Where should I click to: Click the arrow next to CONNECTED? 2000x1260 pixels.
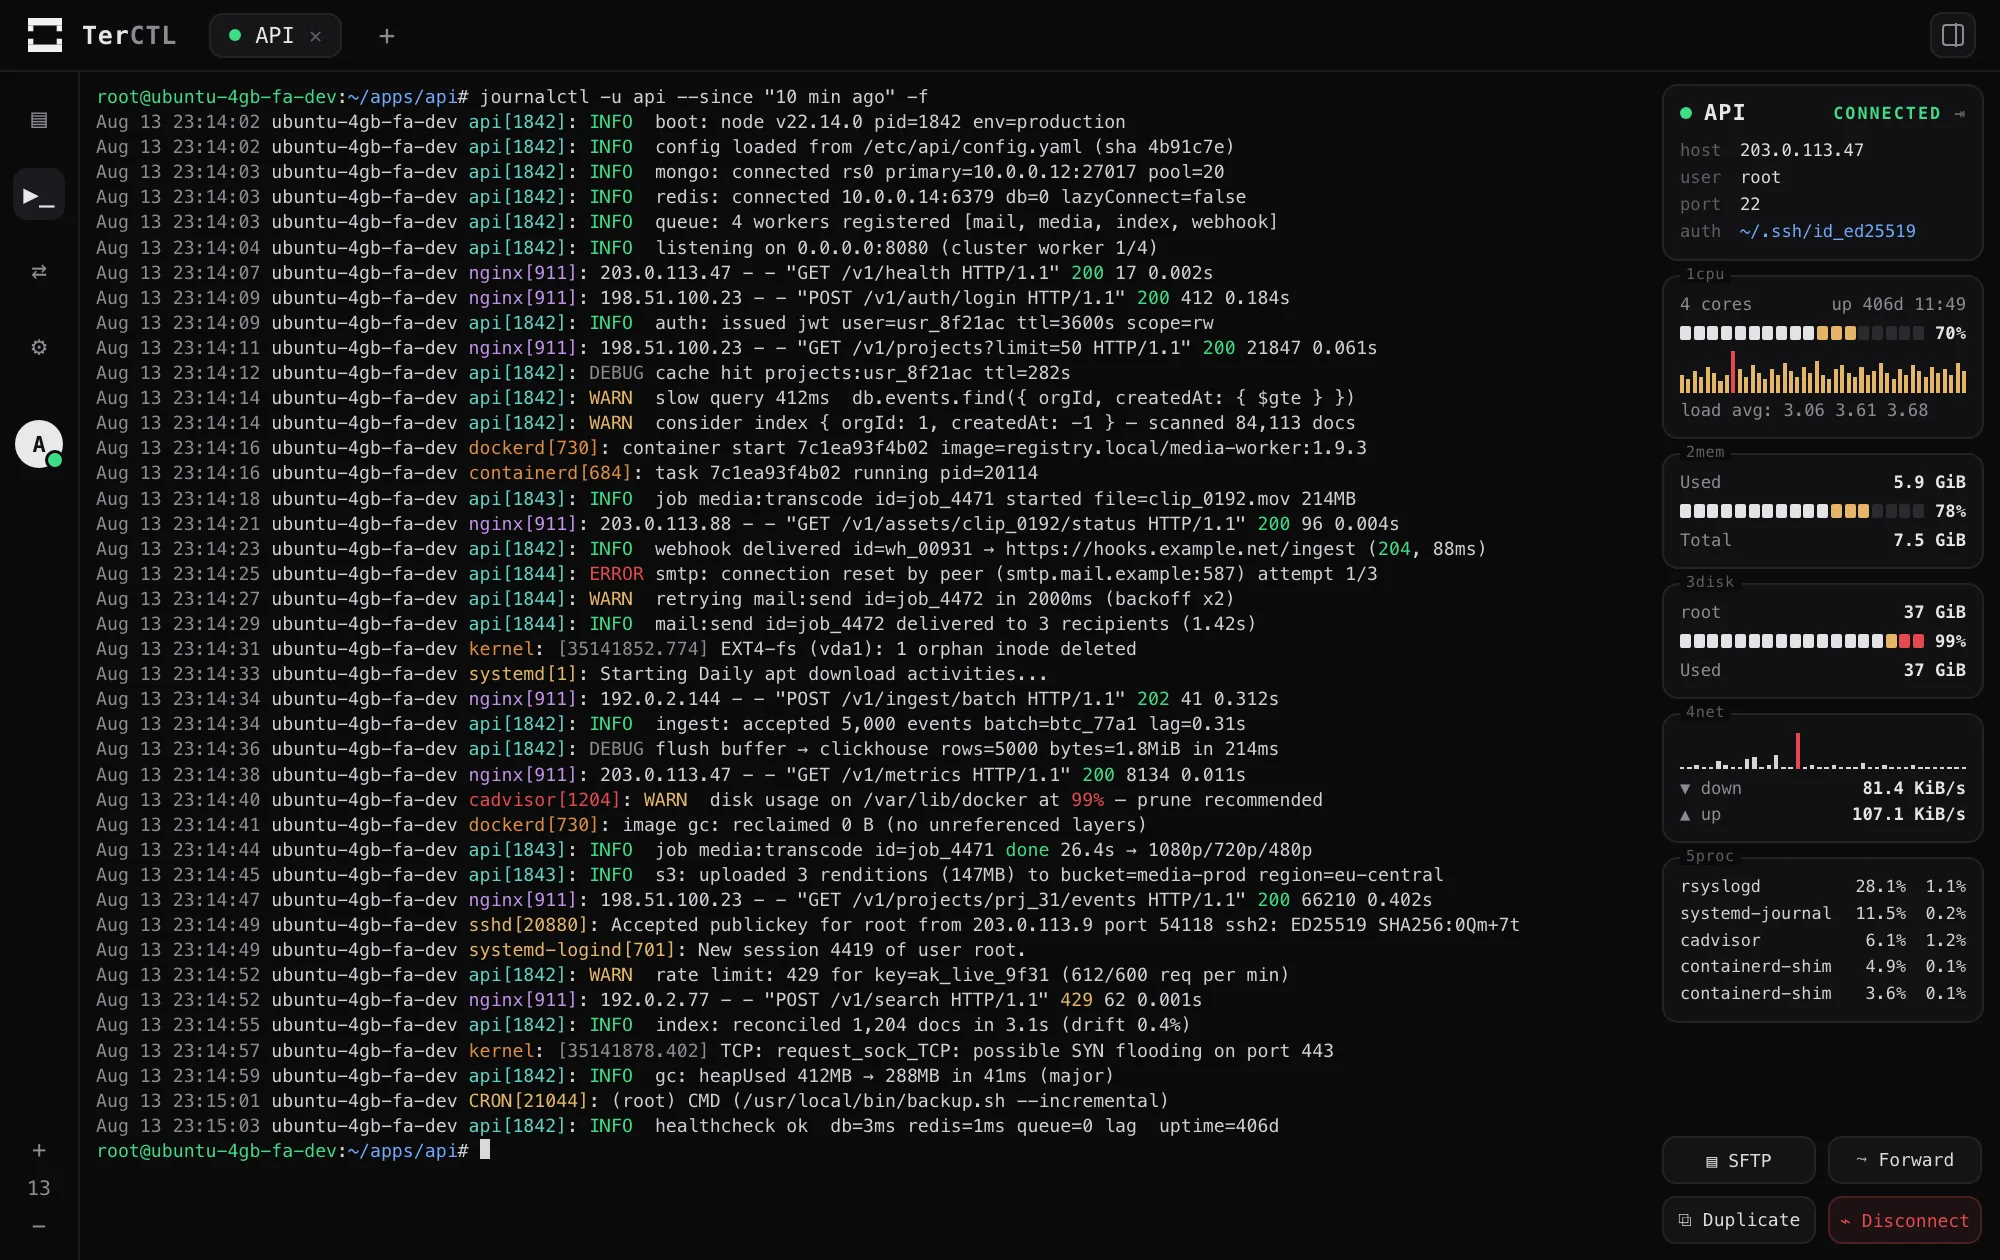(1959, 113)
